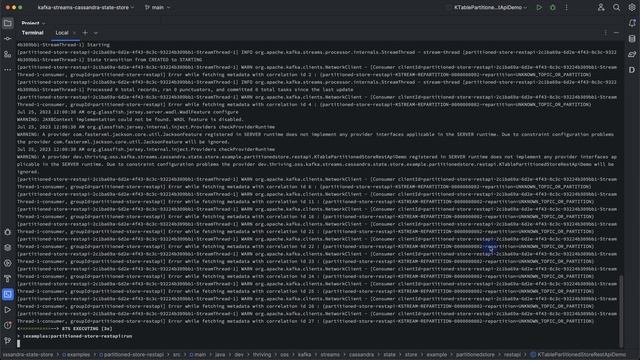Viewport: 640px width, 360px height.
Task: Select the Terminal title label
Action: coord(33,33)
